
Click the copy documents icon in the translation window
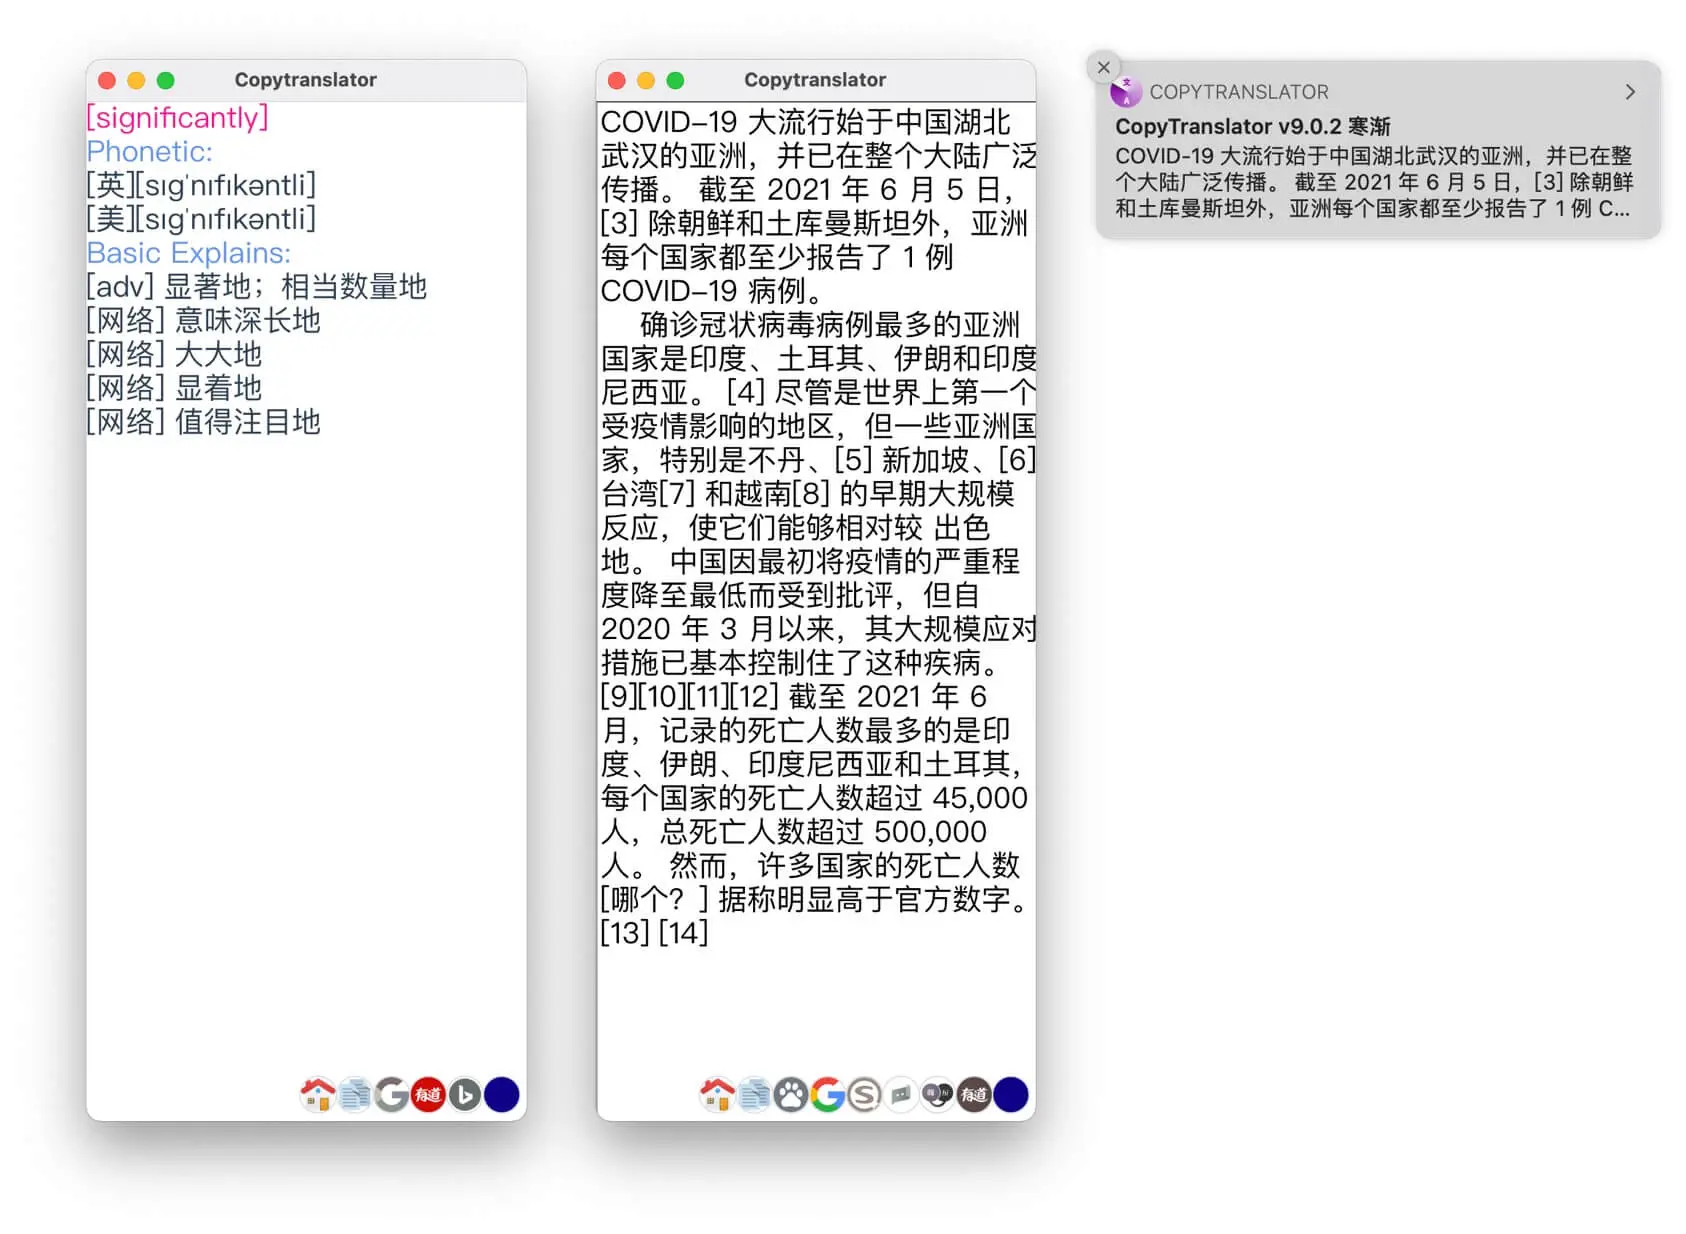pos(754,1094)
